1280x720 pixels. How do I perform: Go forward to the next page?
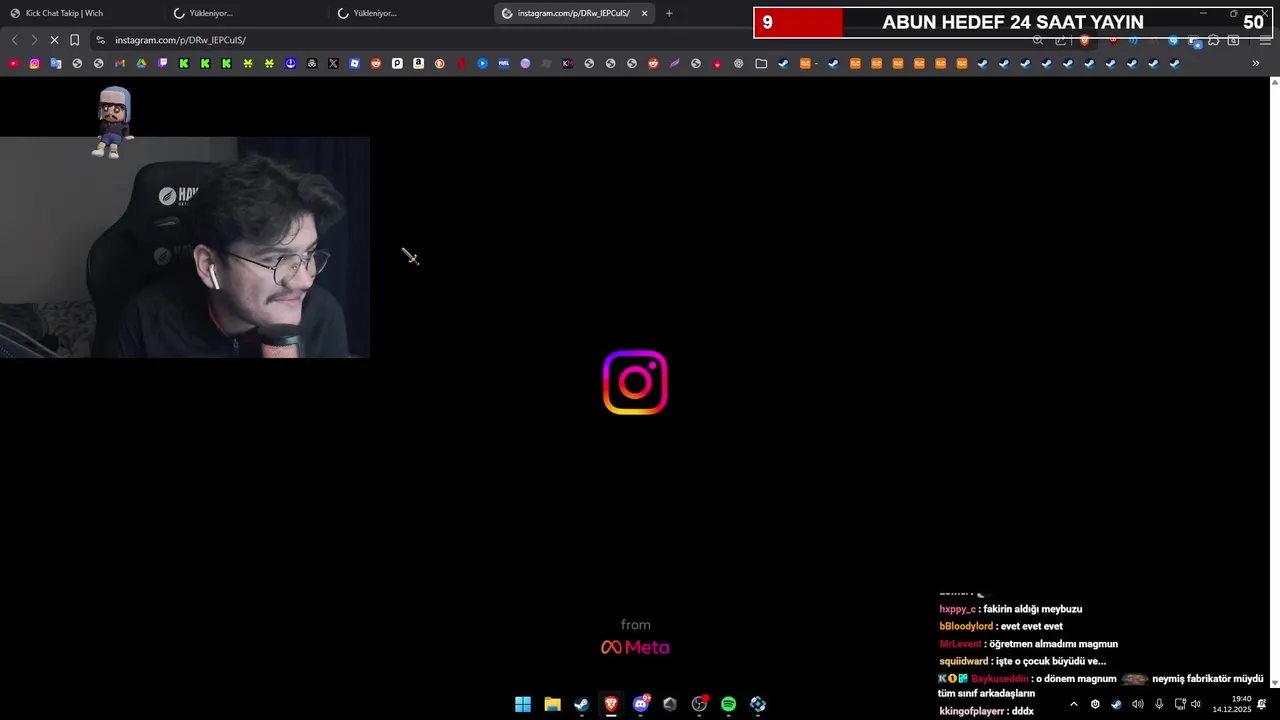coord(34,40)
